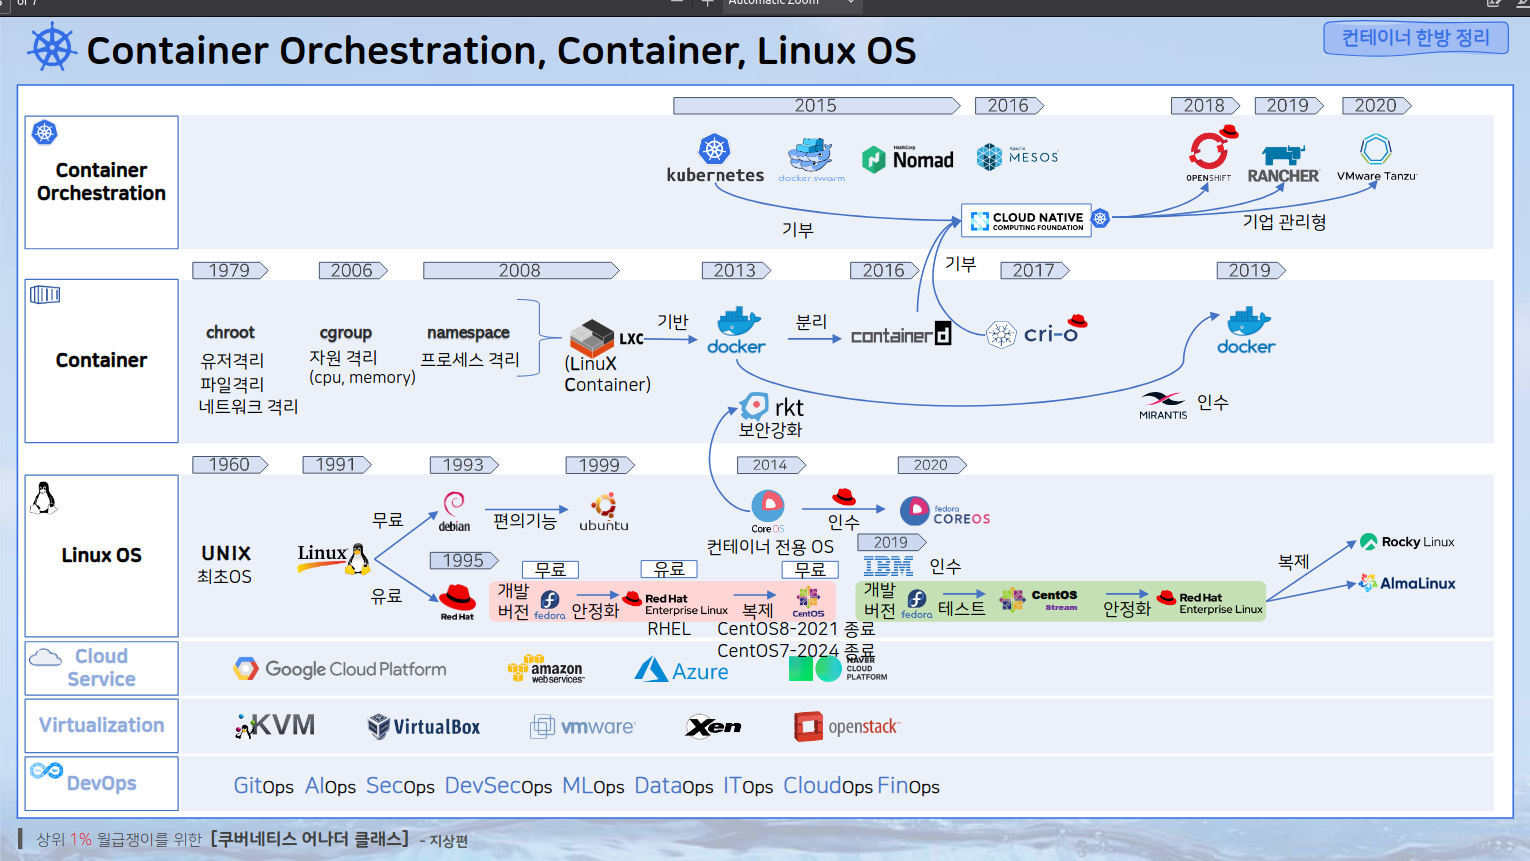Click the 'FinOps' text
Image resolution: width=1530 pixels, height=861 pixels.
(x=909, y=786)
